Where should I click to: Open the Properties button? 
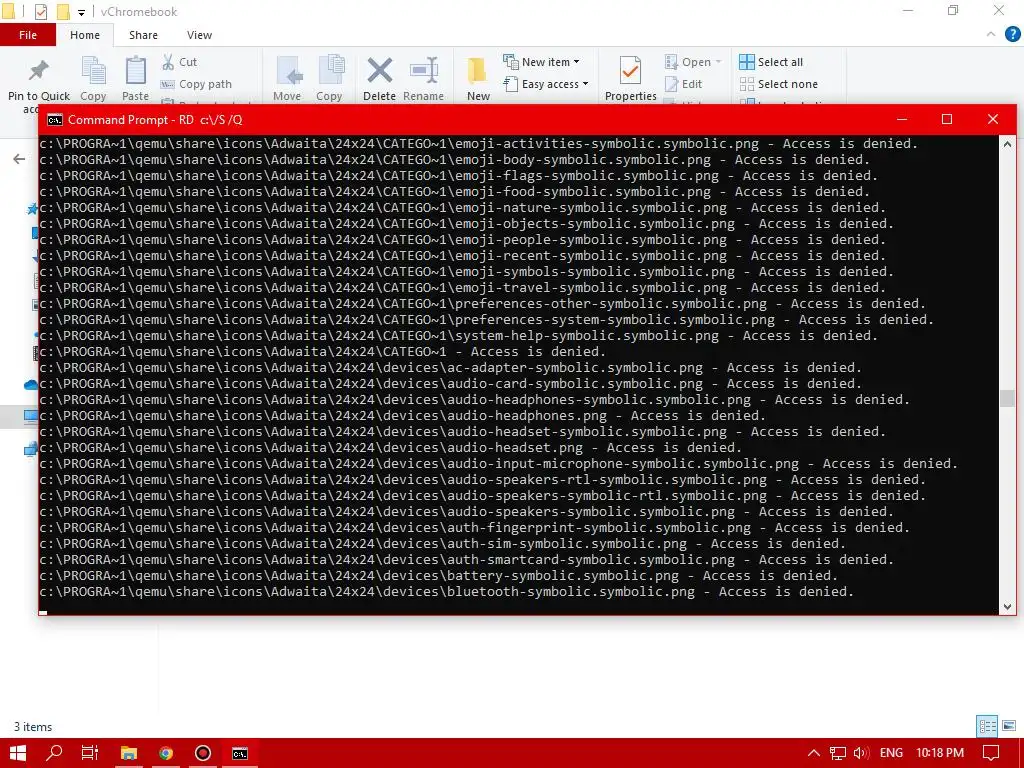coord(630,78)
